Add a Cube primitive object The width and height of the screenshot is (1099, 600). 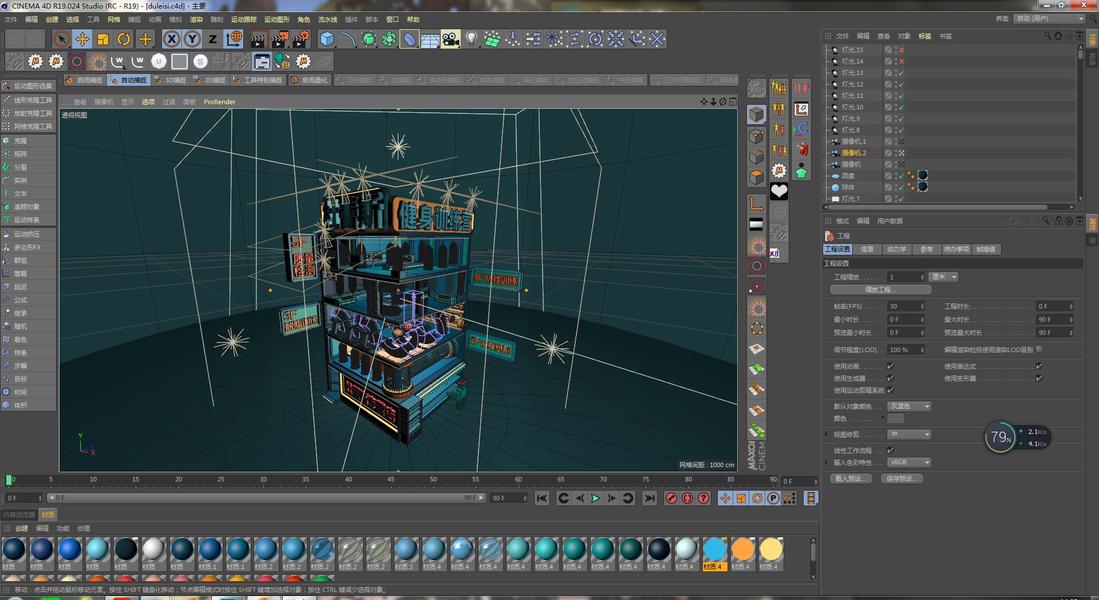[x=327, y=39]
